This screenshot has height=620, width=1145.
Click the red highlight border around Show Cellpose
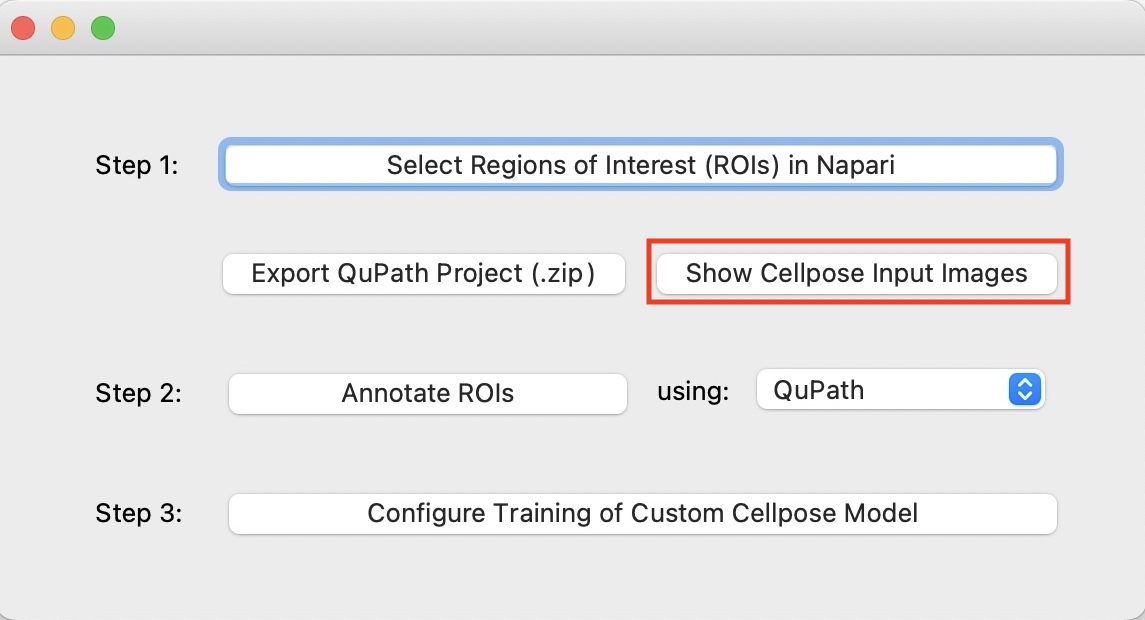pyautogui.click(x=1068, y=272)
